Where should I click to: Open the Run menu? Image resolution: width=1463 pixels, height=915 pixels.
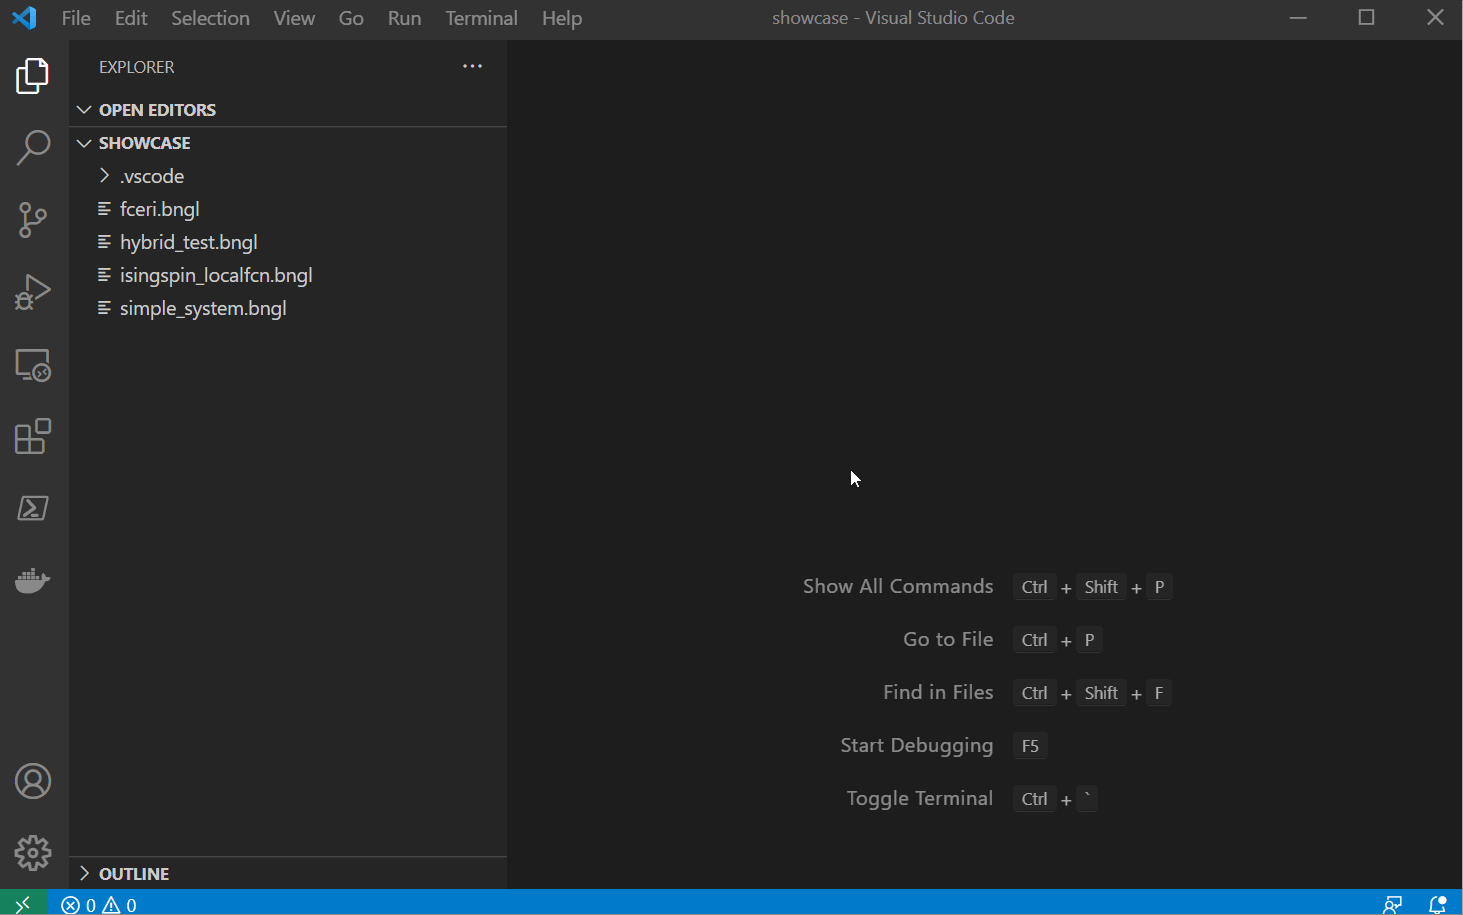click(x=404, y=18)
